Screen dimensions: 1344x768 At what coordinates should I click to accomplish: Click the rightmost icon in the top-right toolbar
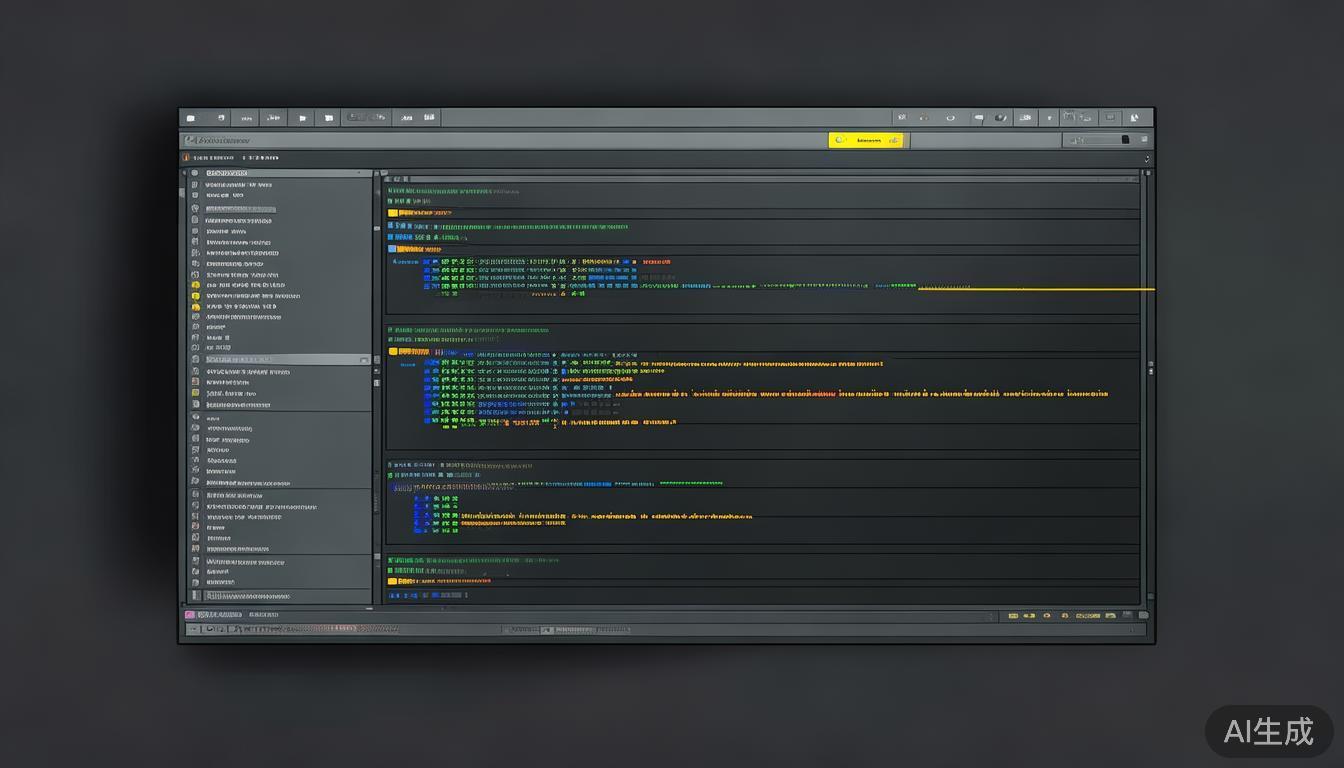1135,117
